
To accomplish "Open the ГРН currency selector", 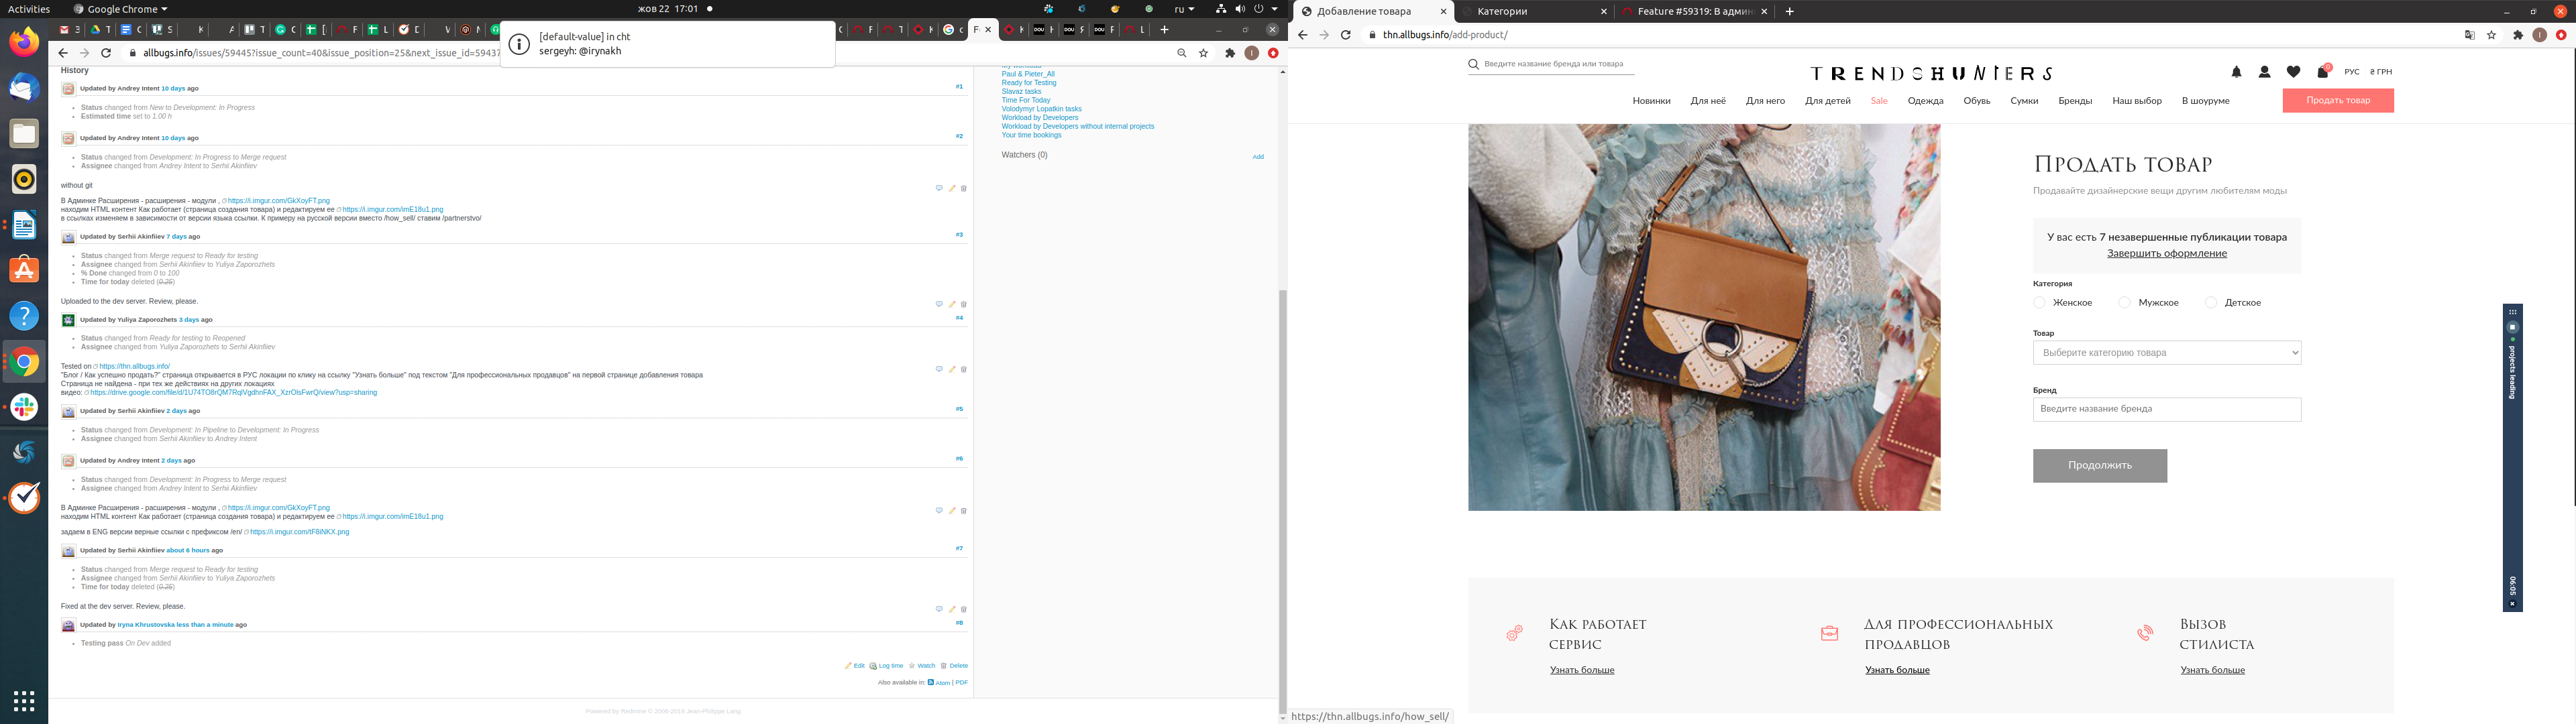I will [x=2381, y=72].
